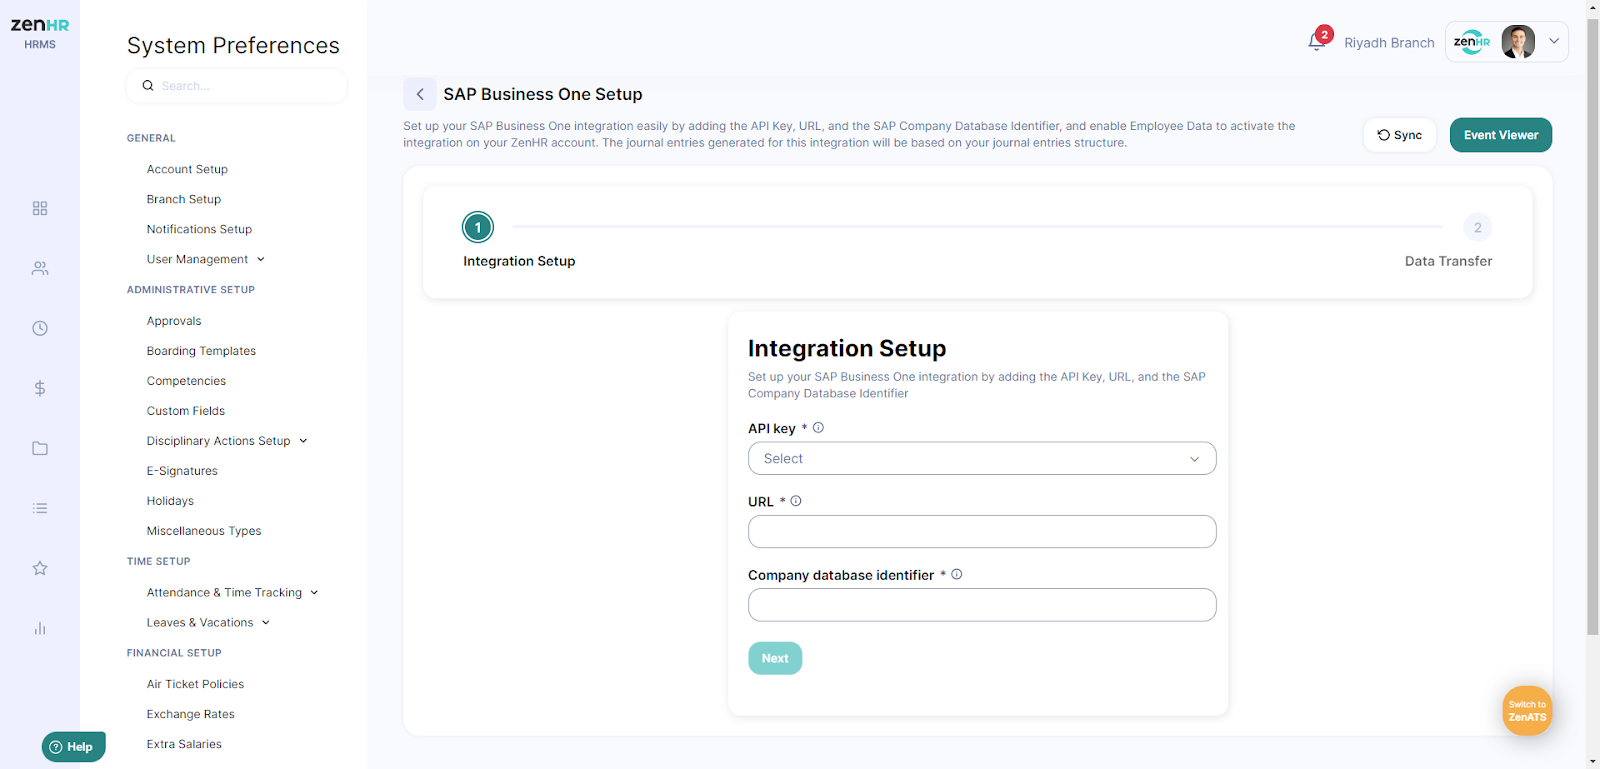1600x769 pixels.
Task: Open Extra Salaries settings
Action: (184, 744)
